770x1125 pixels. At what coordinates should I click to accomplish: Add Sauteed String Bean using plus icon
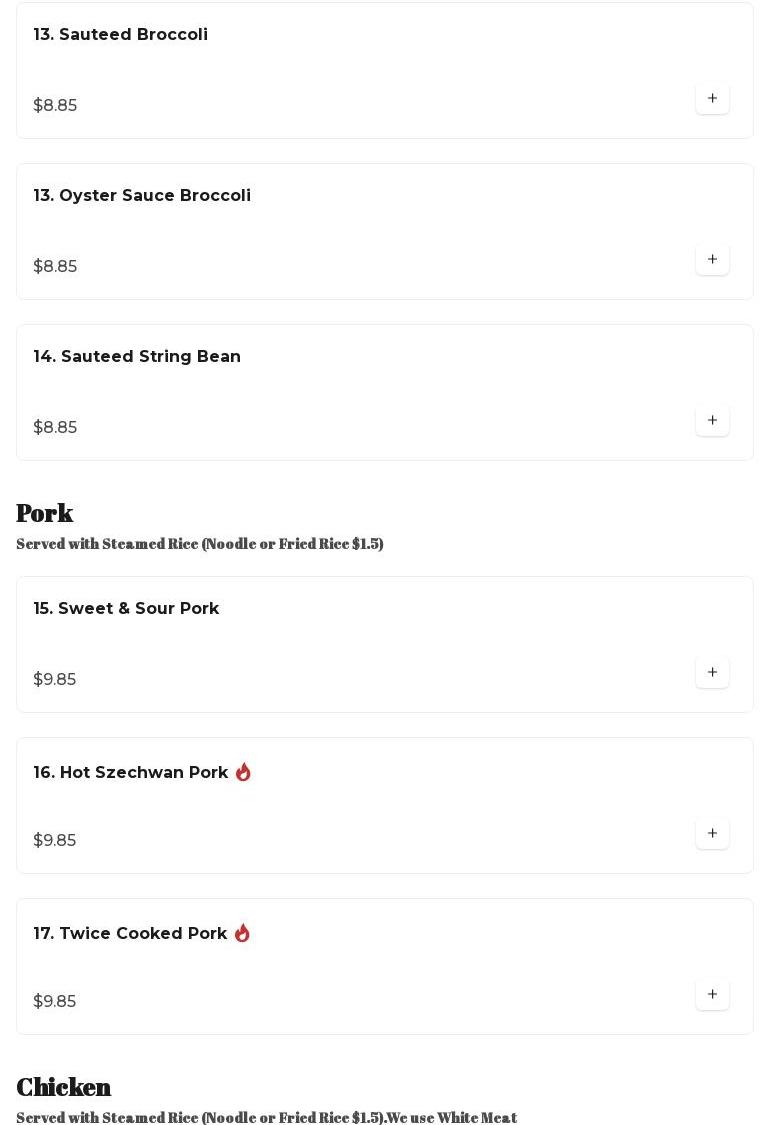click(712, 420)
